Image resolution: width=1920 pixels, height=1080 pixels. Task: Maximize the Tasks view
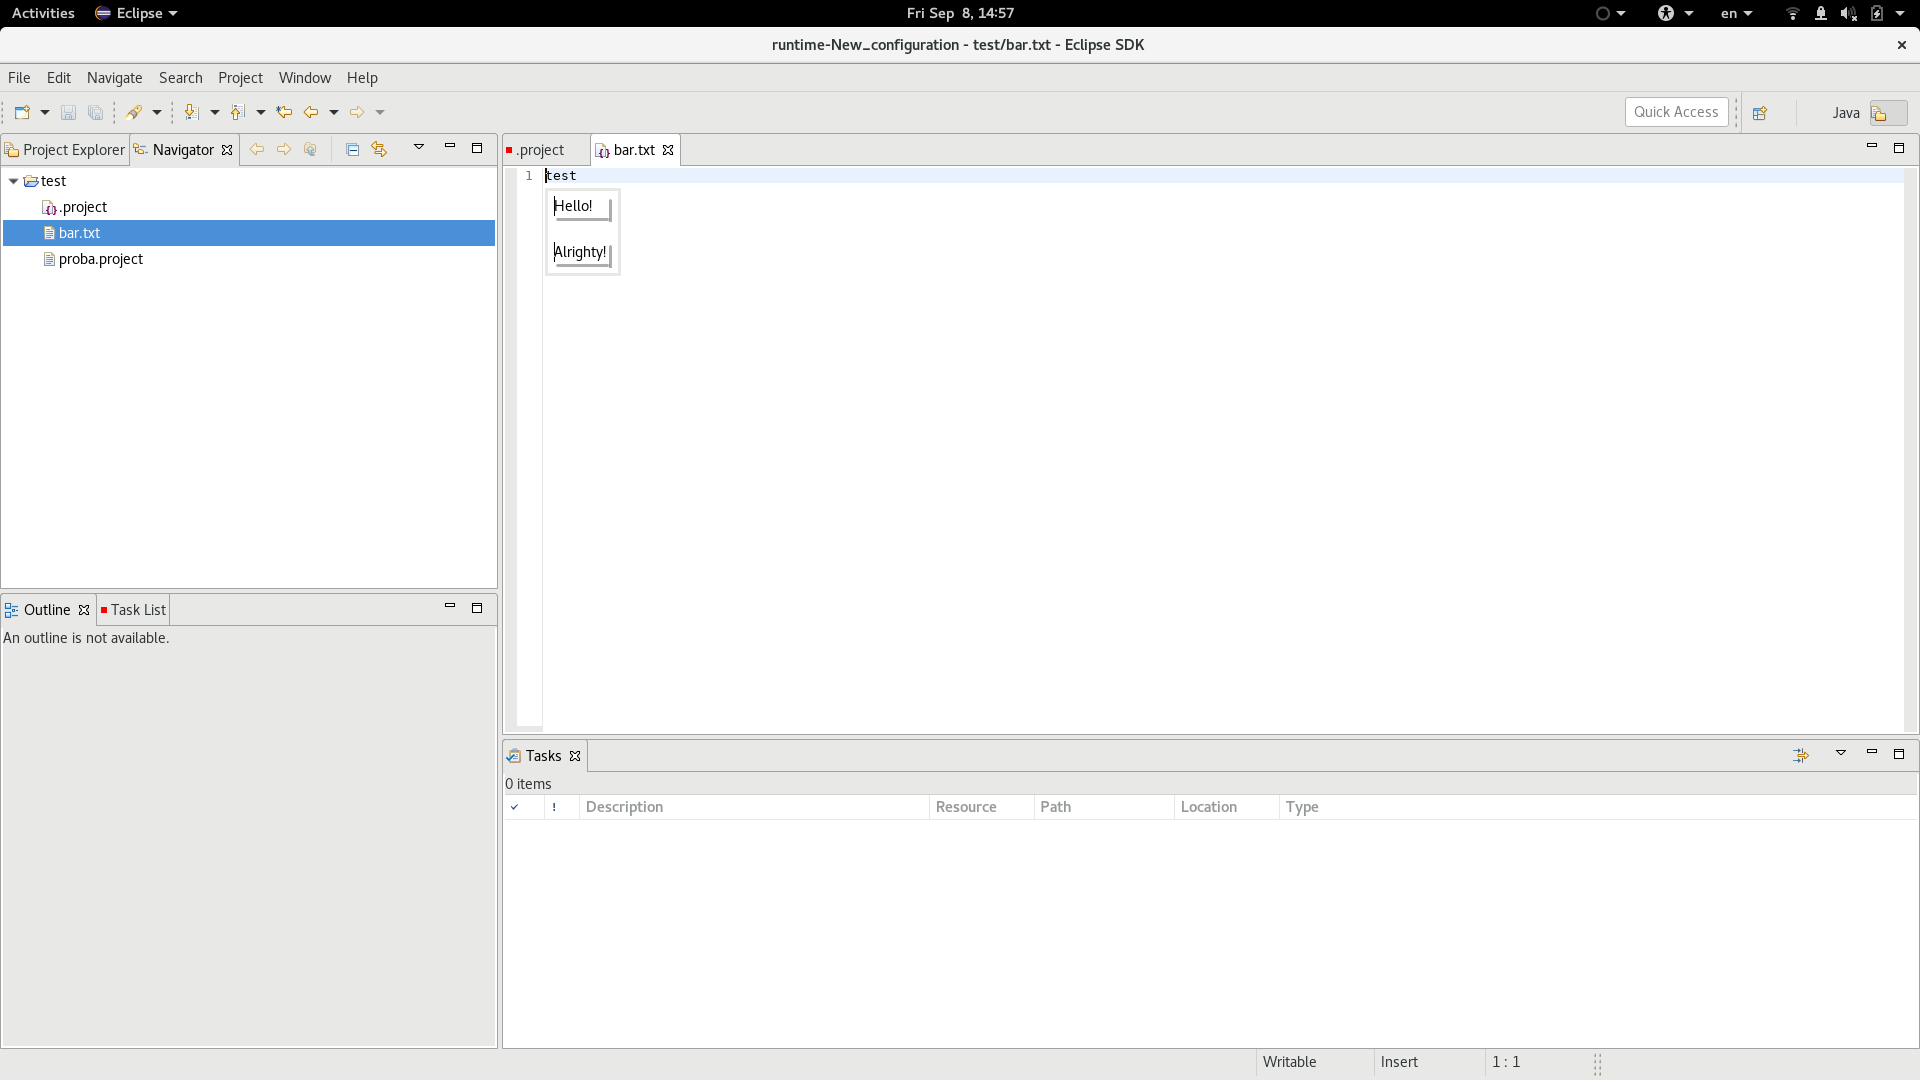click(x=1899, y=754)
